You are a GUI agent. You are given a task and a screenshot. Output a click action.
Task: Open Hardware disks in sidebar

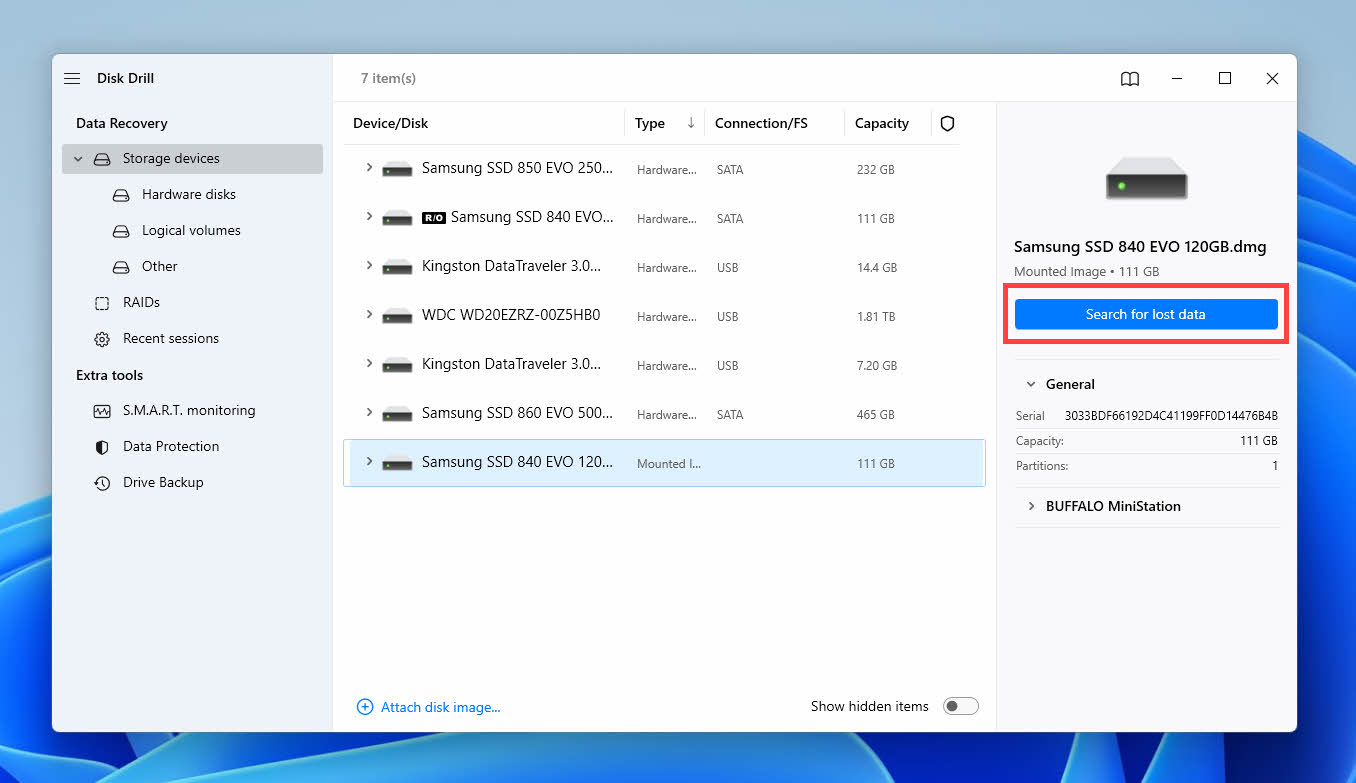pyautogui.click(x=189, y=195)
